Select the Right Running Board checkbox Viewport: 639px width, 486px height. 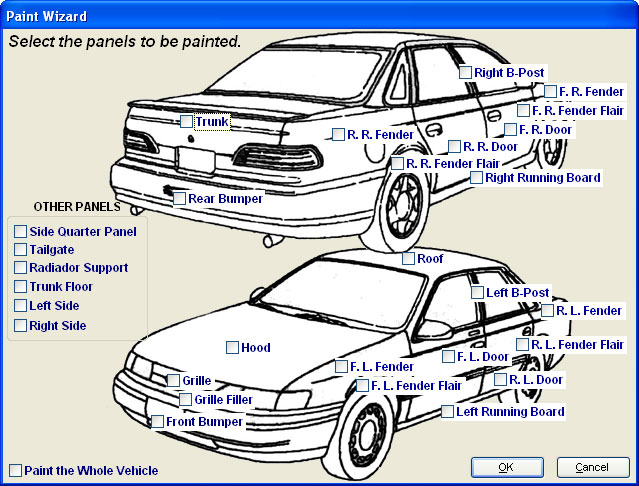pyautogui.click(x=476, y=178)
